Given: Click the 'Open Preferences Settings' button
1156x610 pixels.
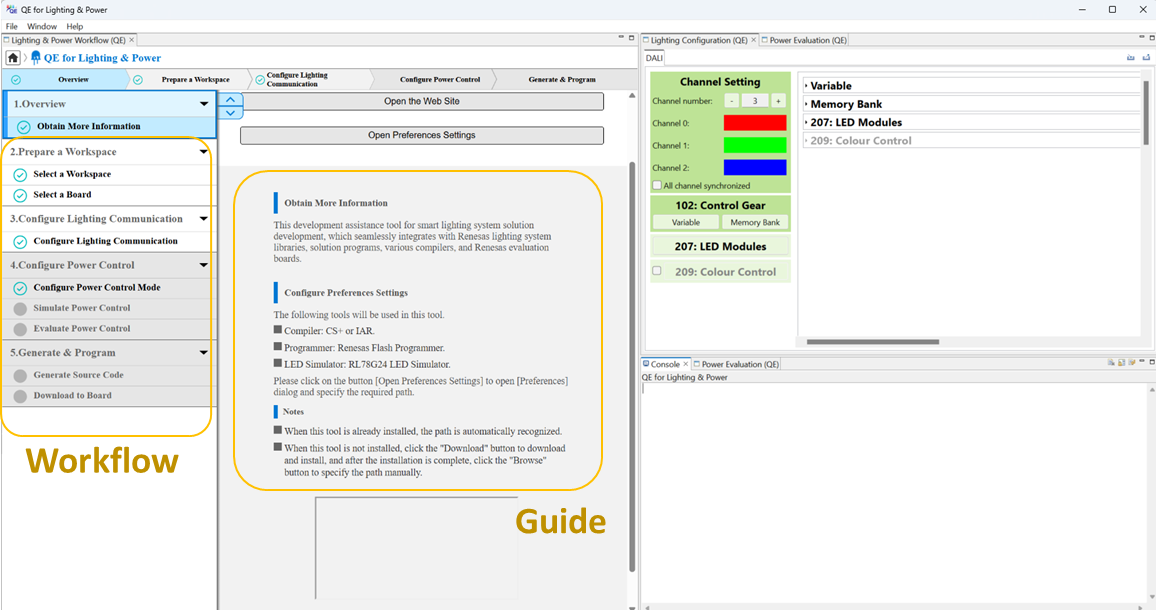Looking at the screenshot, I should pos(421,135).
